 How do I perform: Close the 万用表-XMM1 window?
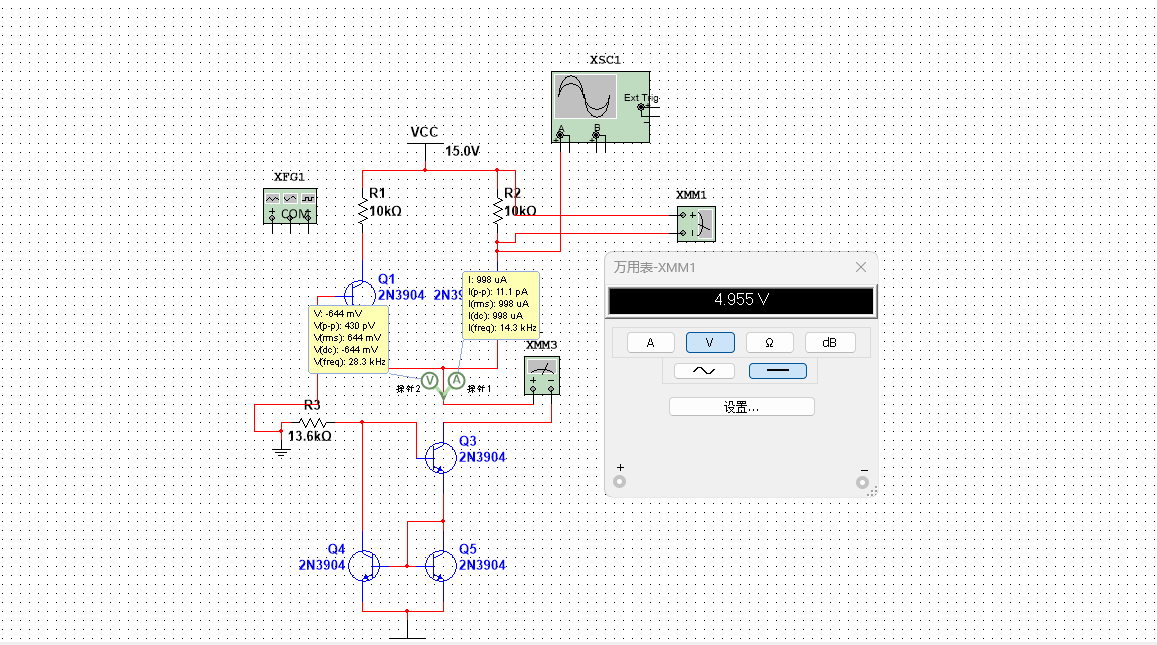[860, 267]
